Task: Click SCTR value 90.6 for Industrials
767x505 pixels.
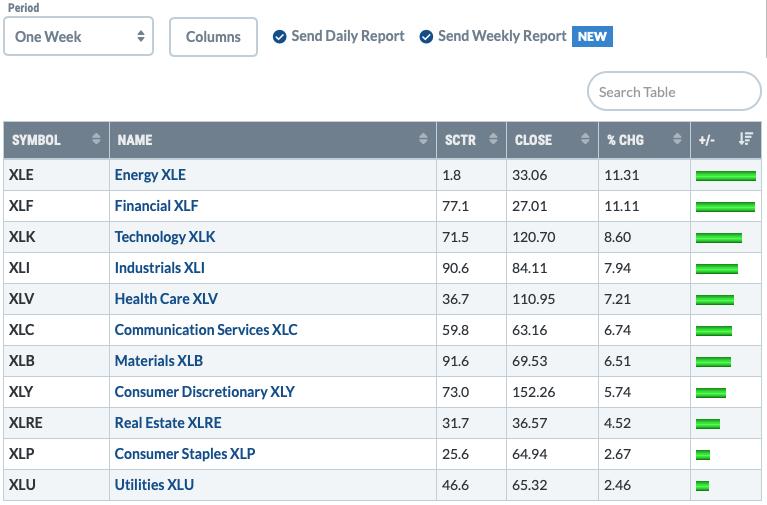Action: 455,268
